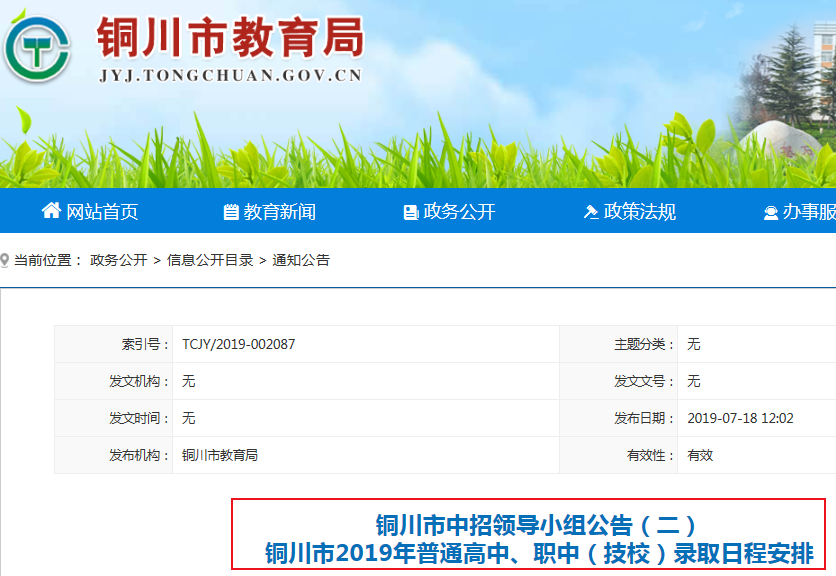
Task: Click the 主题分类 label cell
Action: tap(618, 344)
